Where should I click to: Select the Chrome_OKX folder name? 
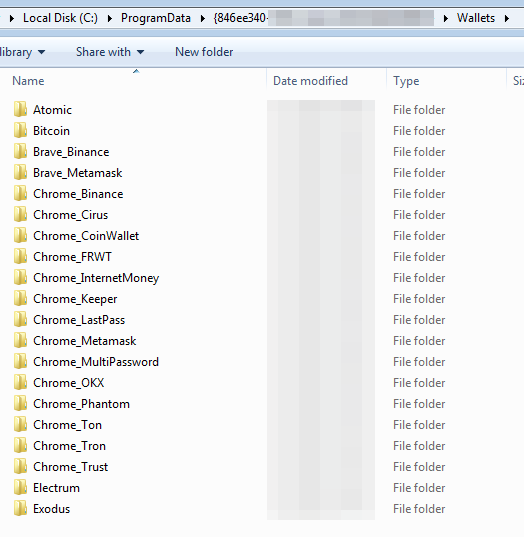(68, 383)
